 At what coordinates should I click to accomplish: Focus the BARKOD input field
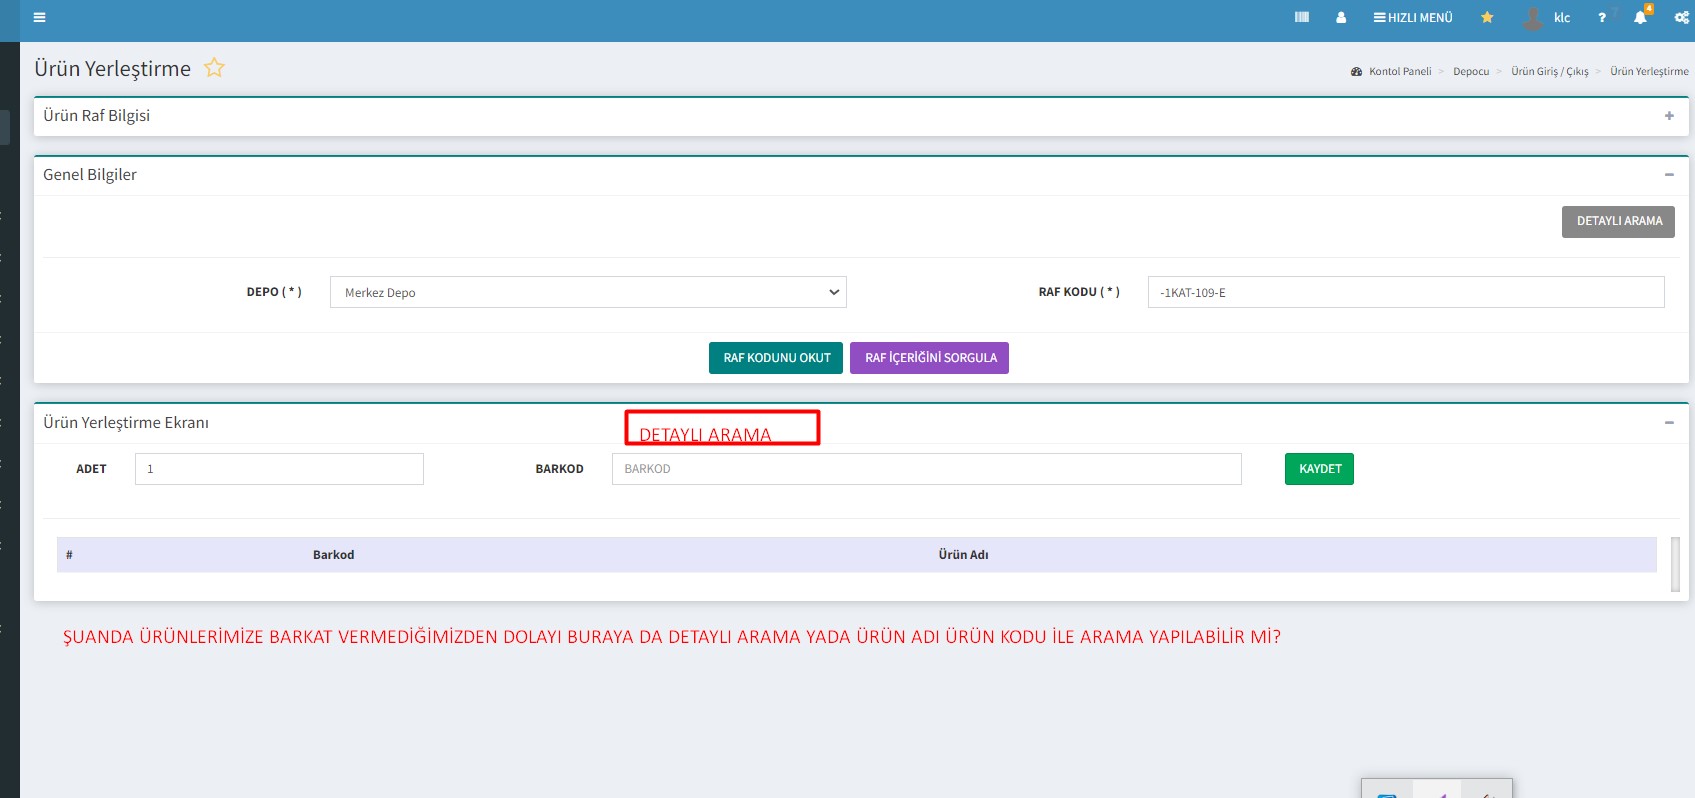[x=926, y=469]
